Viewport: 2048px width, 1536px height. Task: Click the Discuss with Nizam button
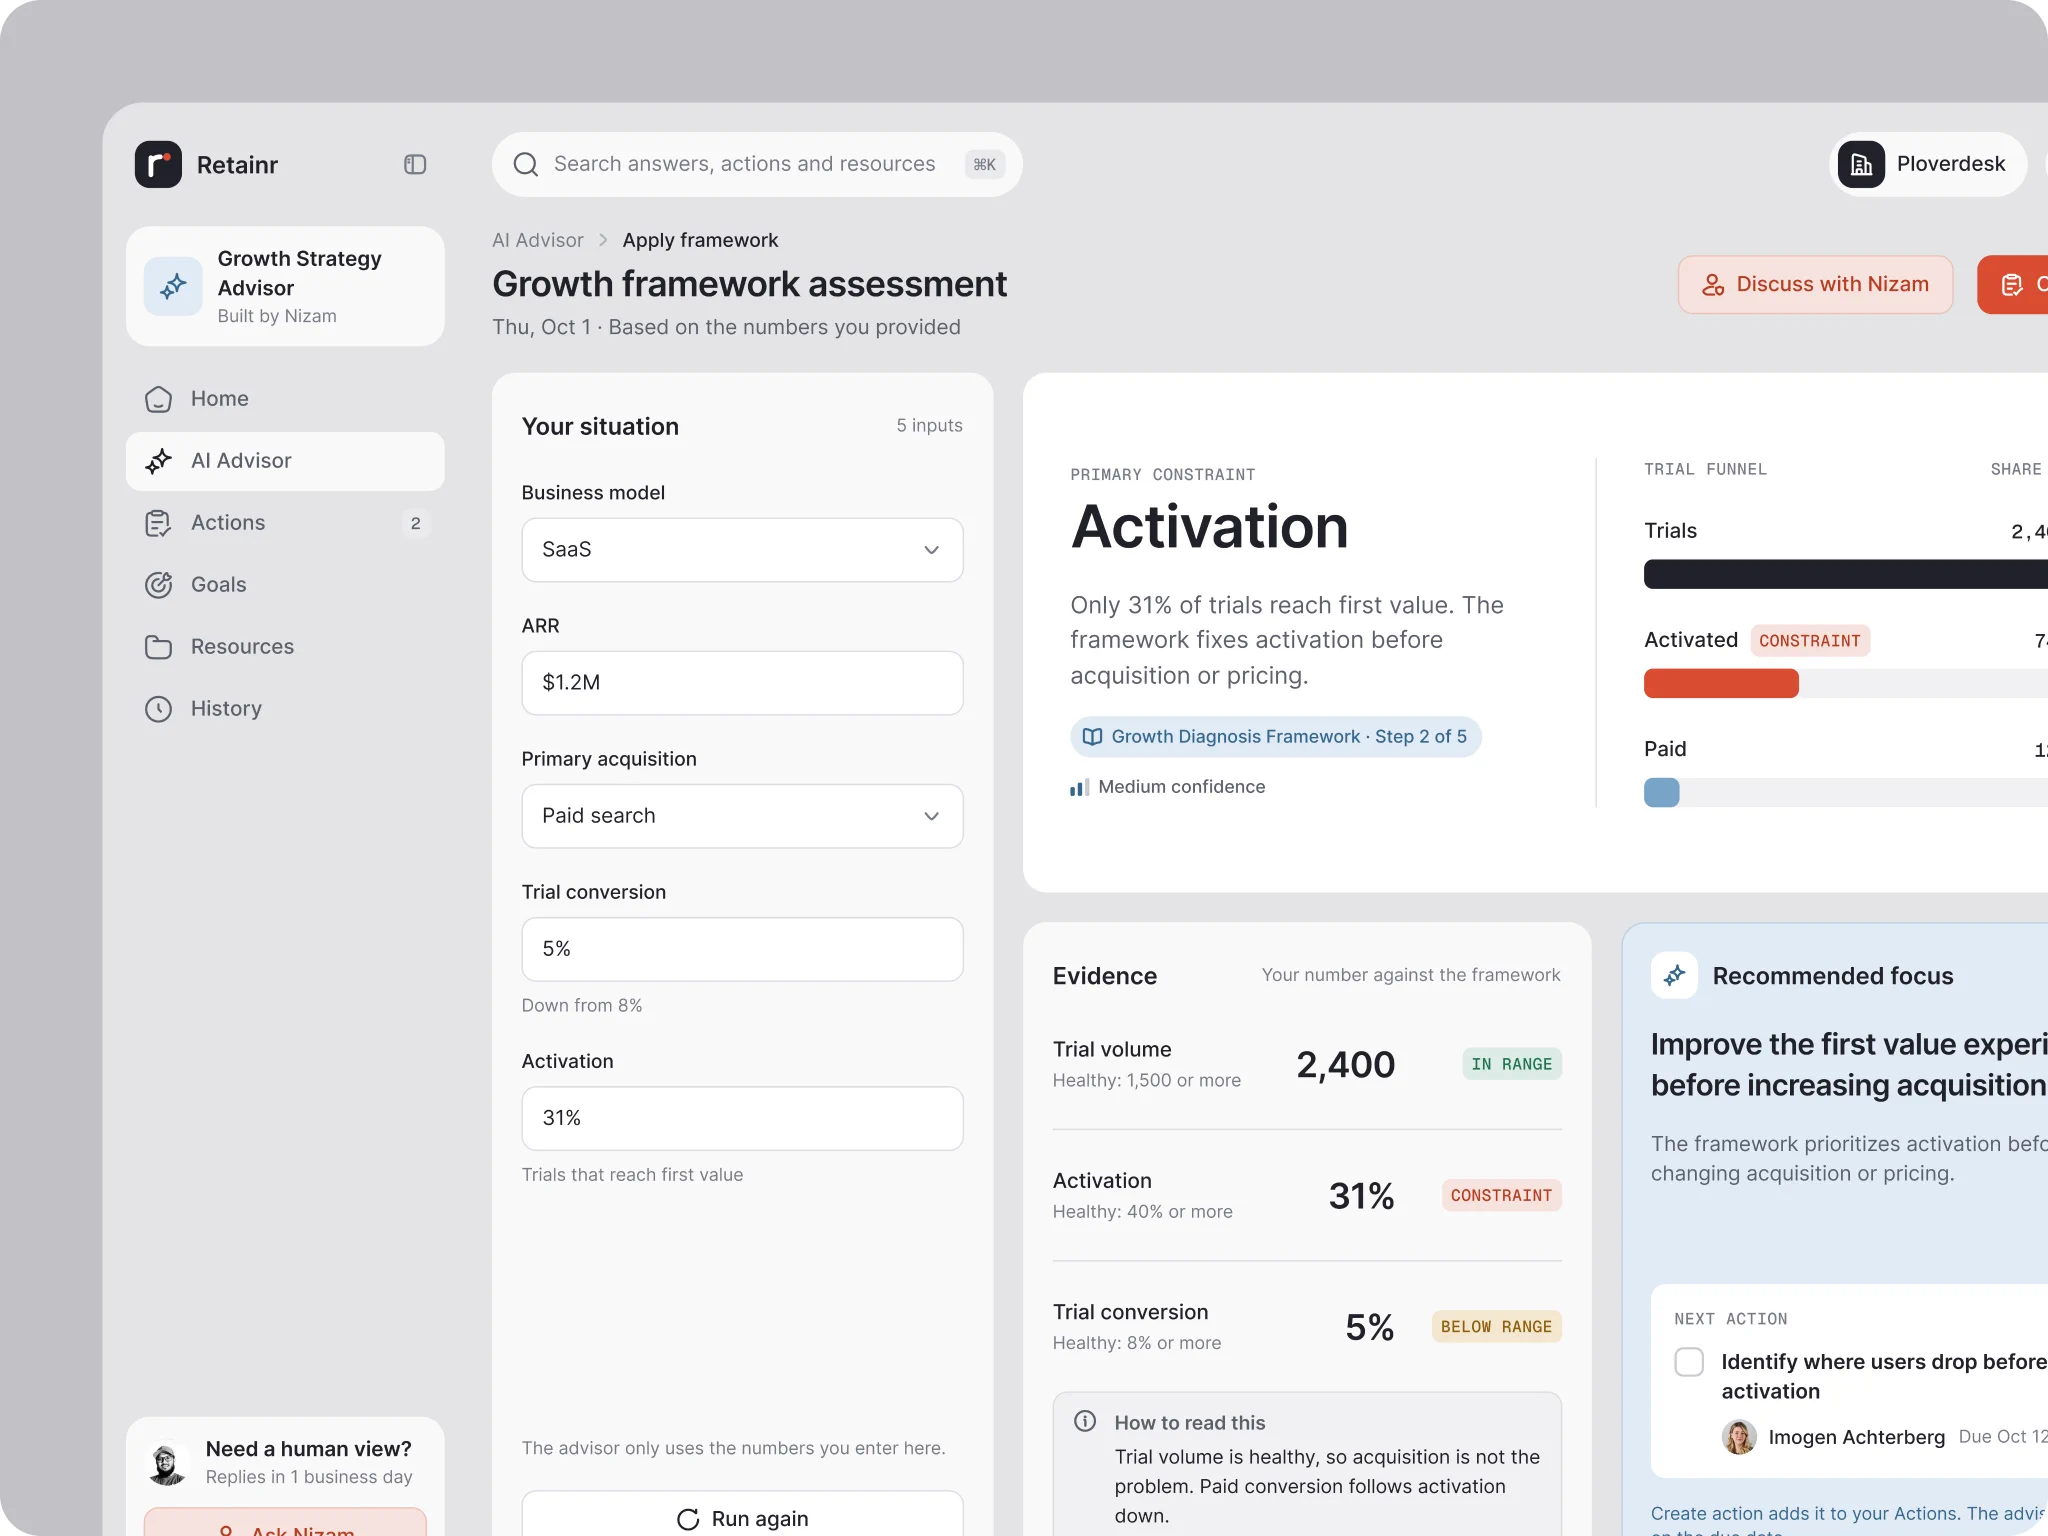coord(1815,285)
